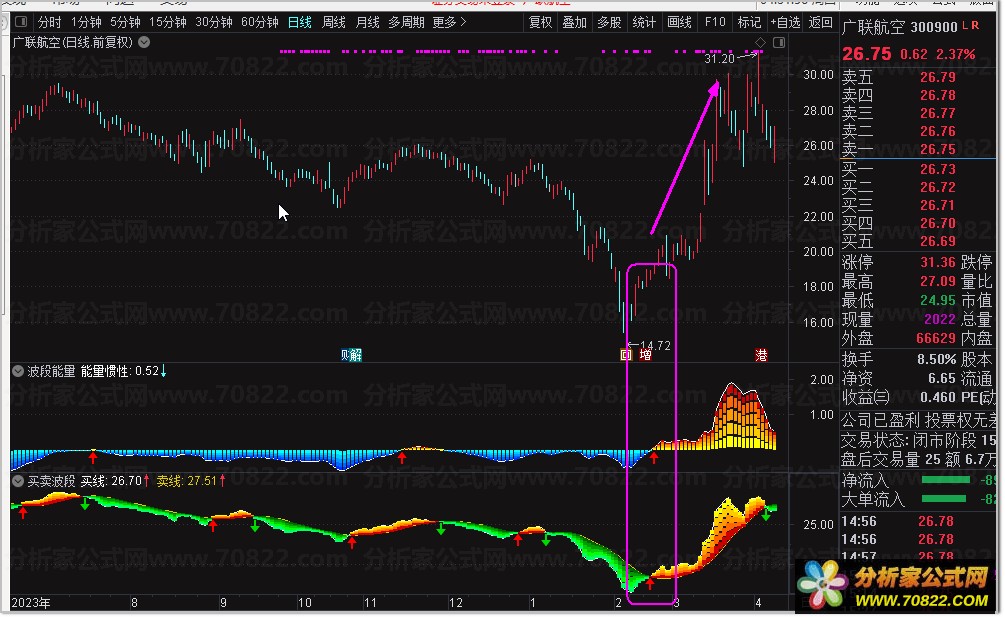This screenshot has width=1005, height=617.
Task: Click the 卖五 price 26.79
Action: [x=938, y=77]
